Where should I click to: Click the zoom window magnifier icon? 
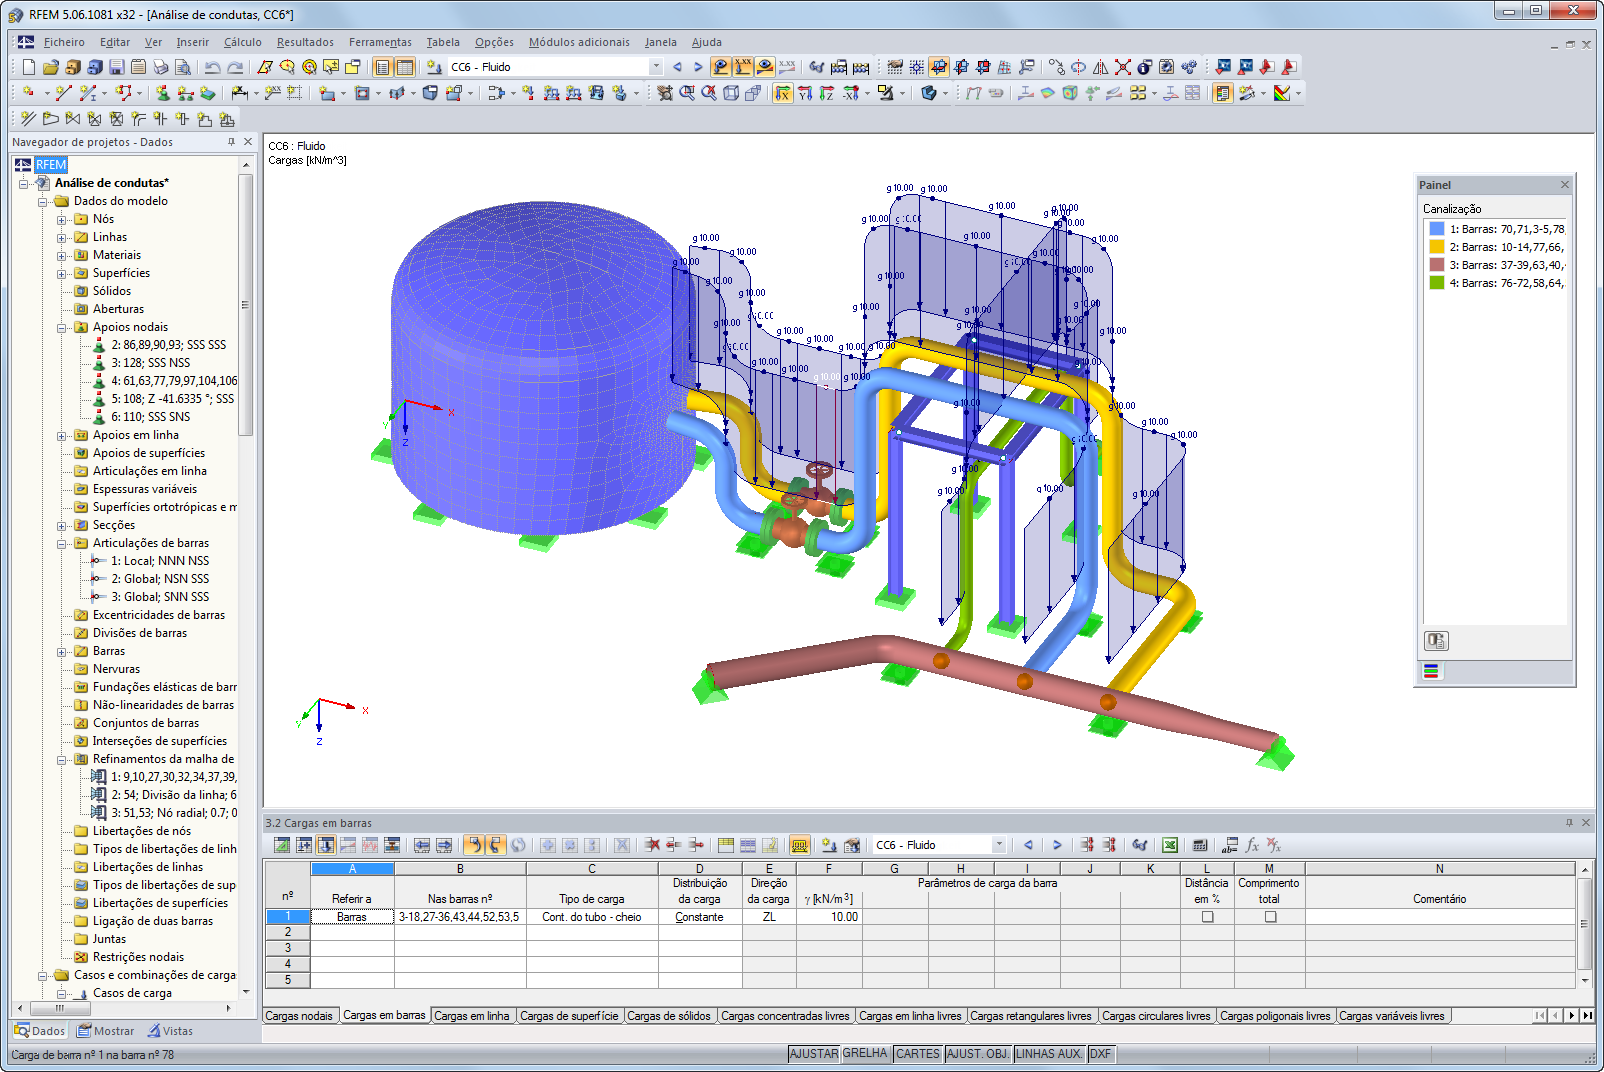687,93
